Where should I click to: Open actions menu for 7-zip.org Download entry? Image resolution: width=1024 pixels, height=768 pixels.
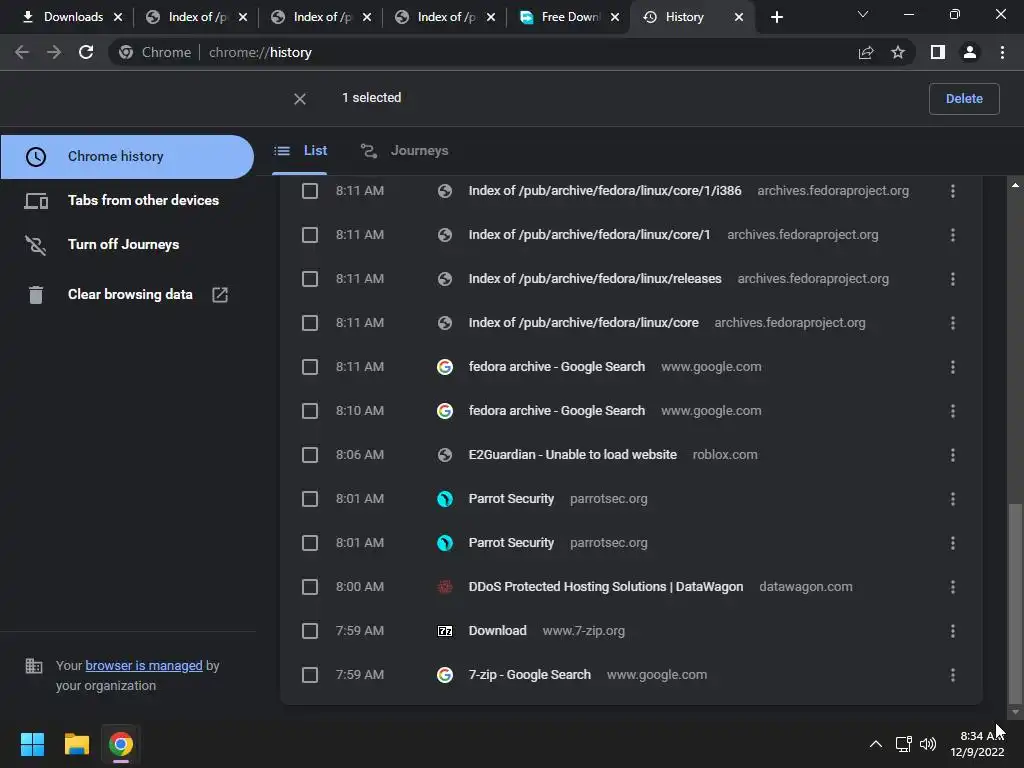pos(953,631)
